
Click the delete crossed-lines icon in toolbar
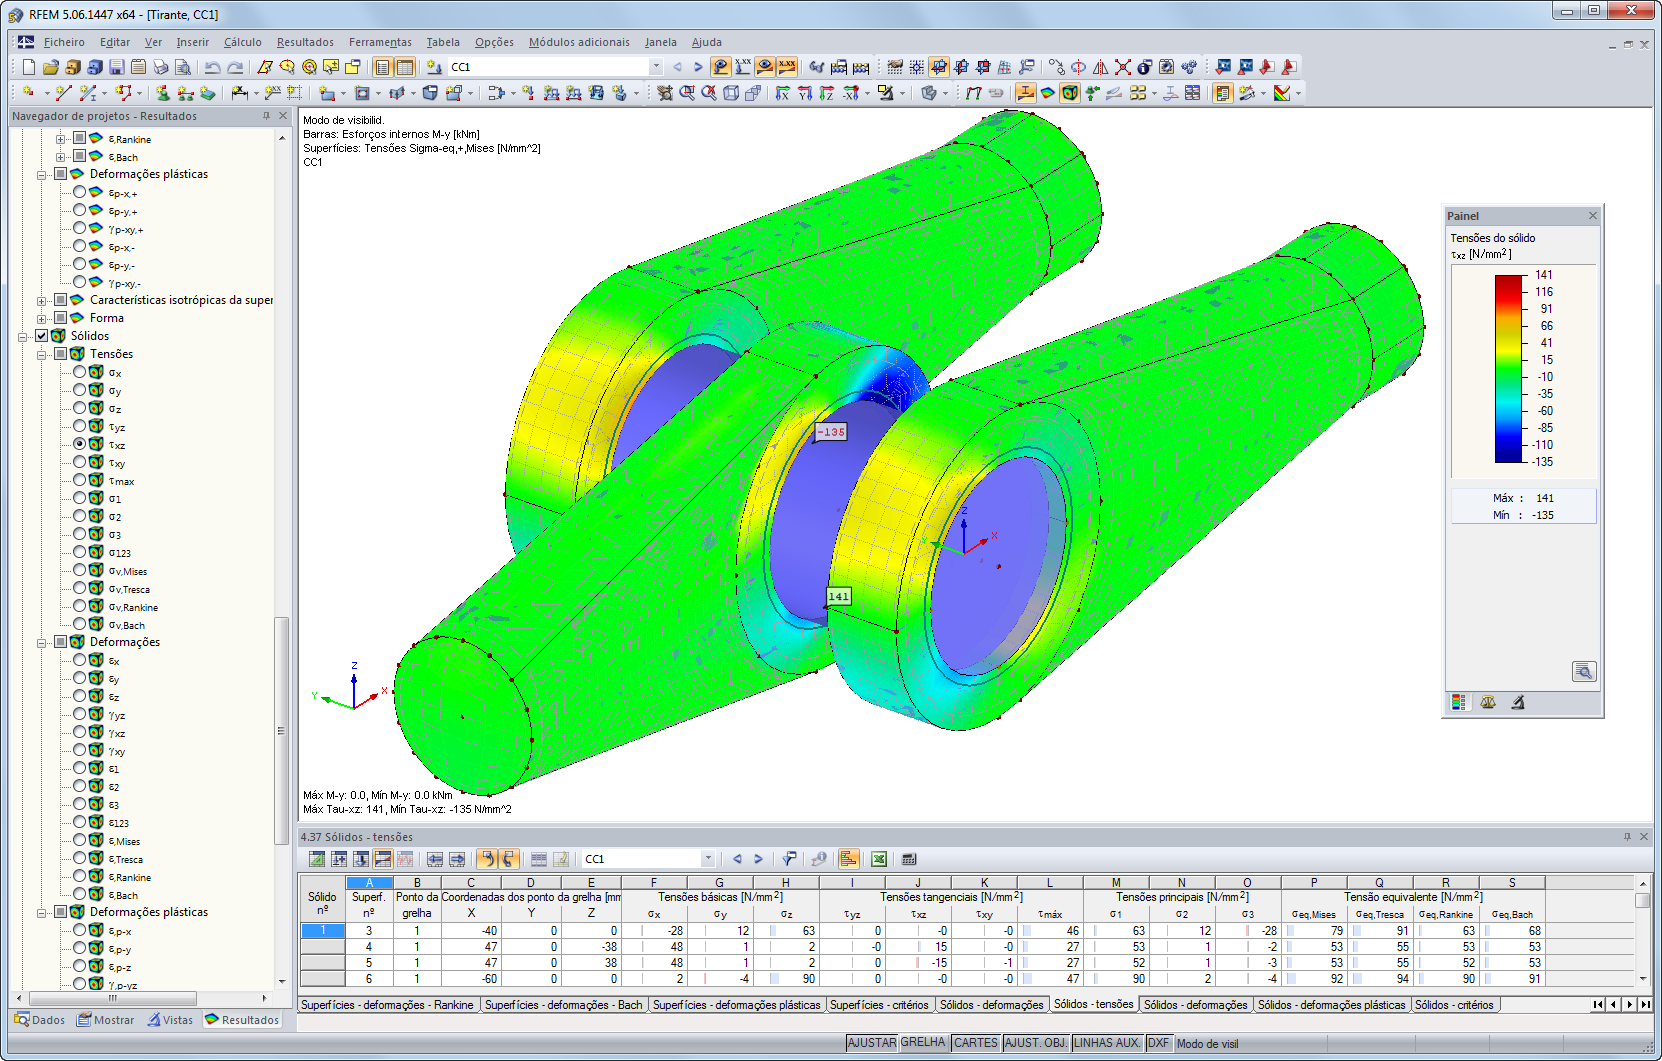tap(1123, 67)
